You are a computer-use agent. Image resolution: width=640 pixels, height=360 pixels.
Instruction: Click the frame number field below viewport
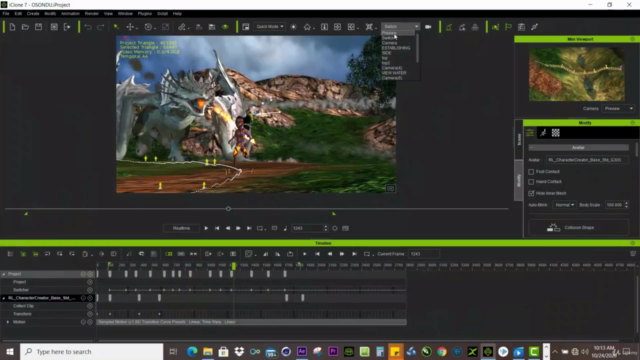308,228
